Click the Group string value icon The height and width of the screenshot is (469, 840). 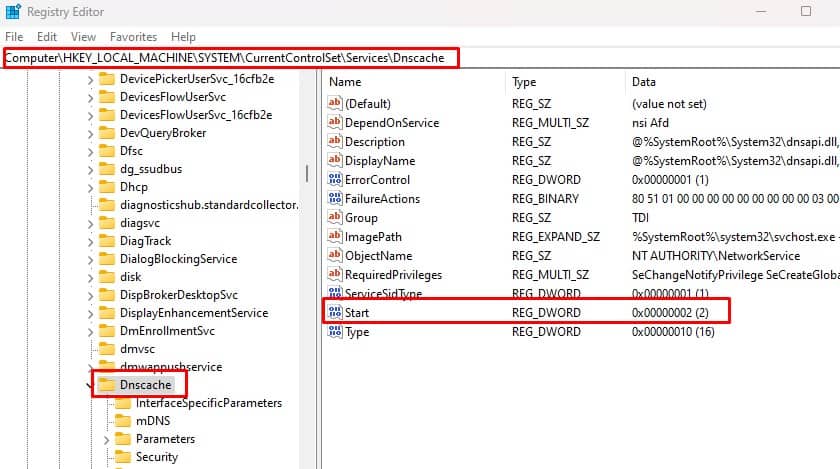(x=335, y=217)
